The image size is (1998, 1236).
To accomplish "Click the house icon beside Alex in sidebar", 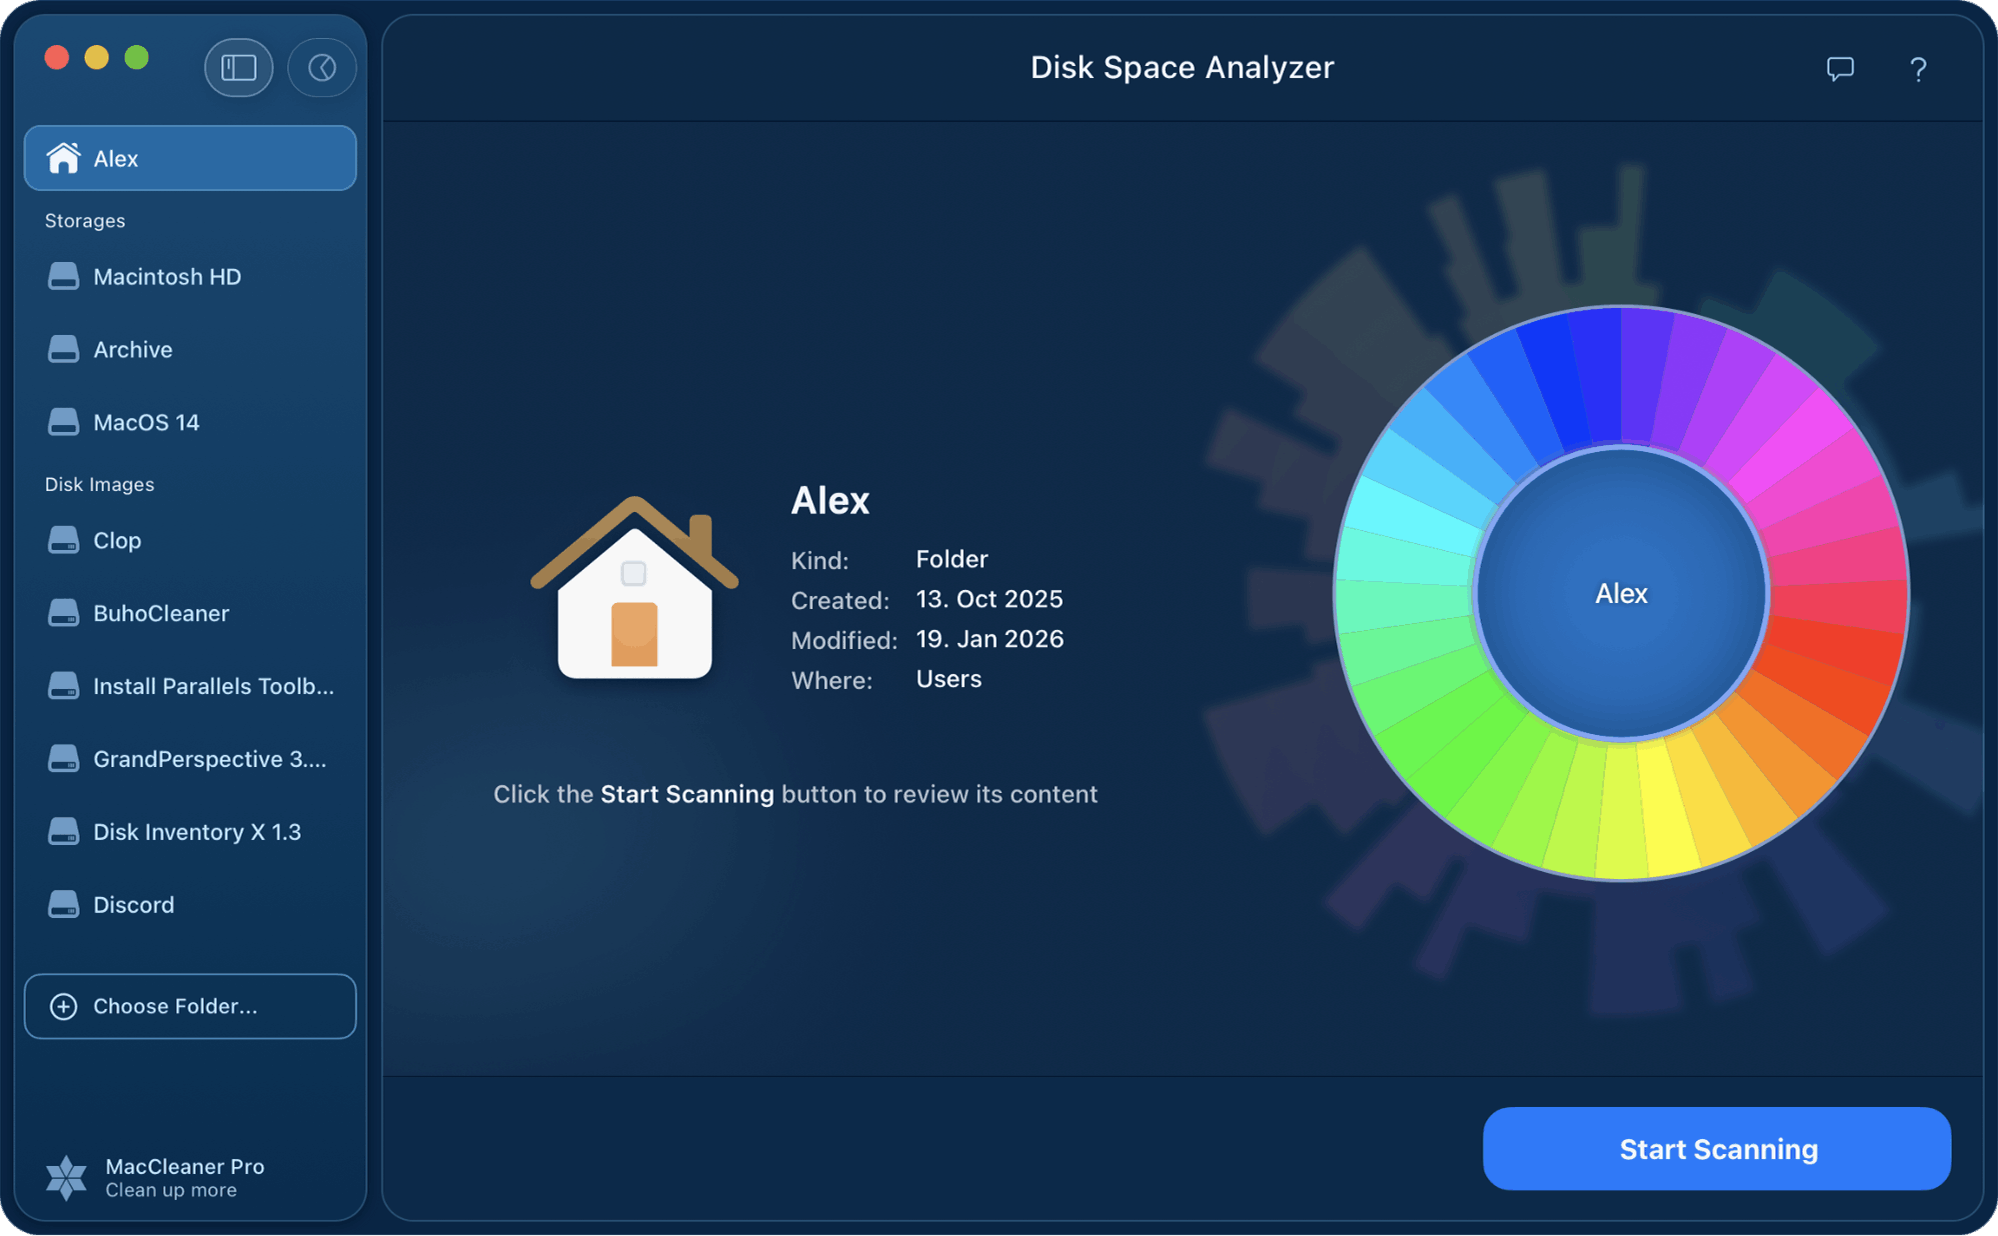I will pos(63,158).
